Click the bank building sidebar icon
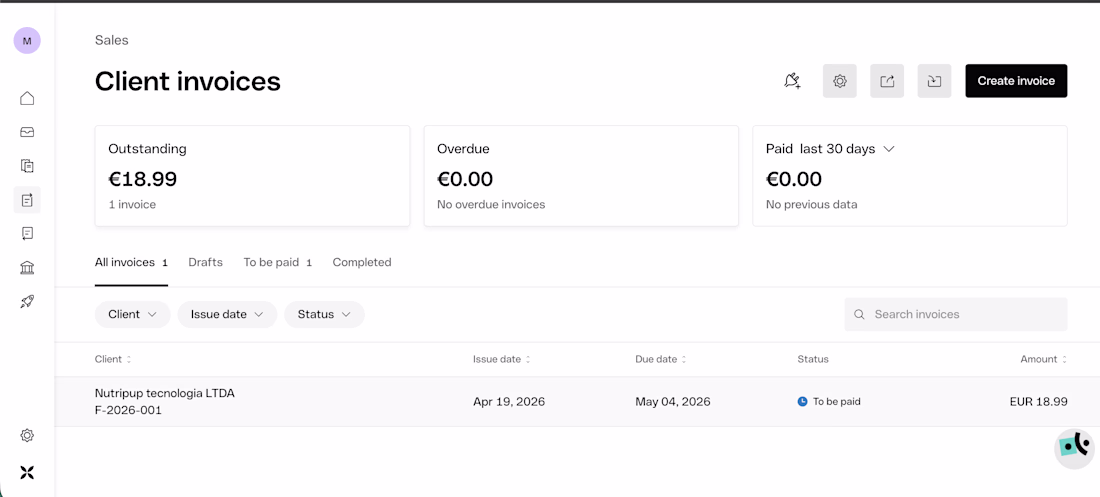The image size is (1100, 497). coord(27,267)
